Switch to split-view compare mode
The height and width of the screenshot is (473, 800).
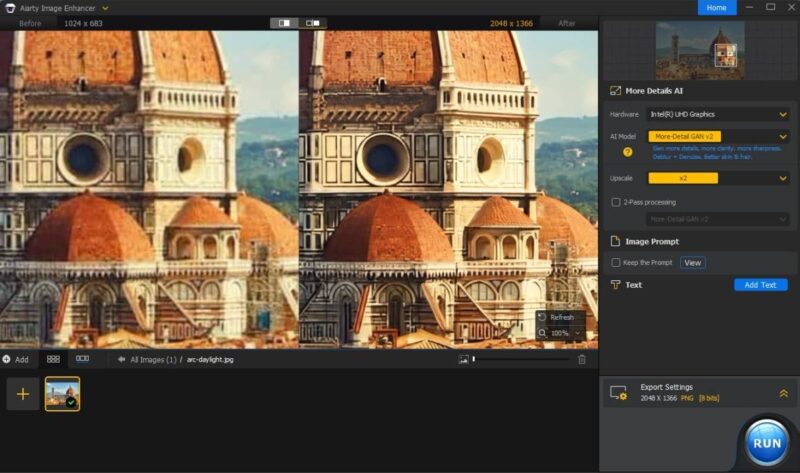click(284, 23)
